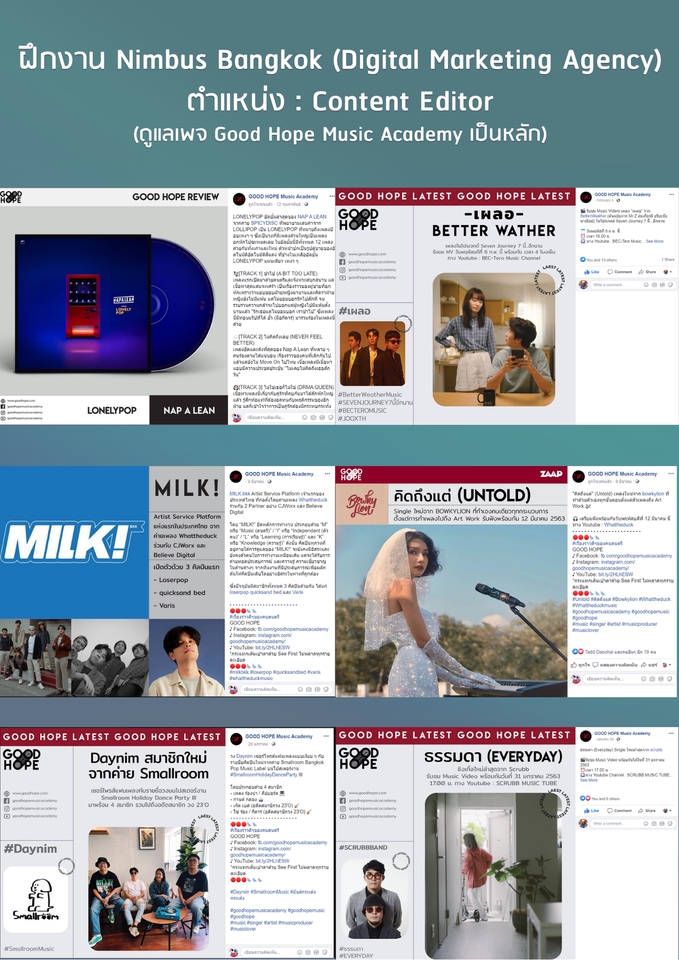Click the page avatar on the LONELYPOP post
The height and width of the screenshot is (960, 679).
pyautogui.click(x=239, y=199)
